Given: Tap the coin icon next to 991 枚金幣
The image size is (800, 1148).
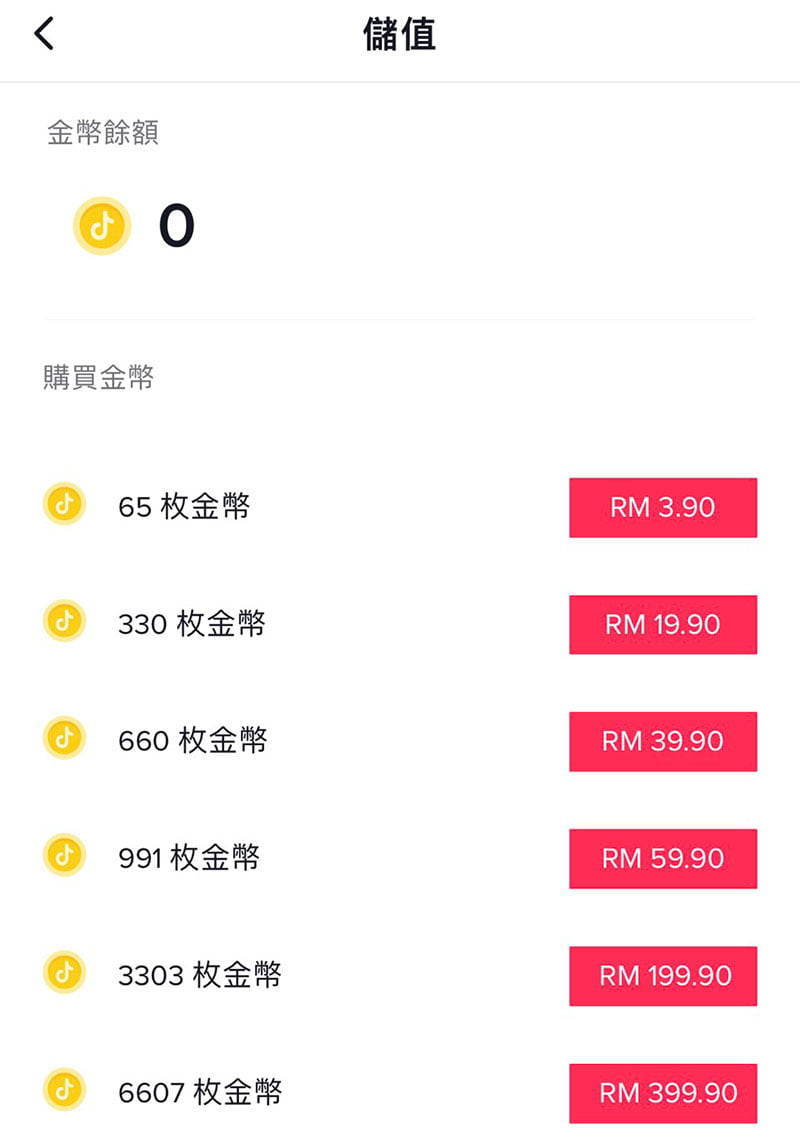Looking at the screenshot, I should pos(64,854).
